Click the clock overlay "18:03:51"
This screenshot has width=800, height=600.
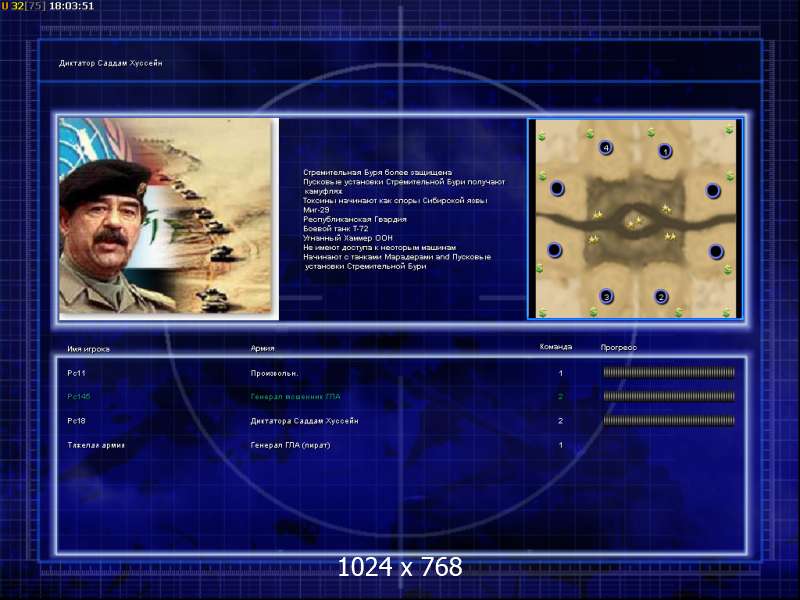(x=71, y=6)
